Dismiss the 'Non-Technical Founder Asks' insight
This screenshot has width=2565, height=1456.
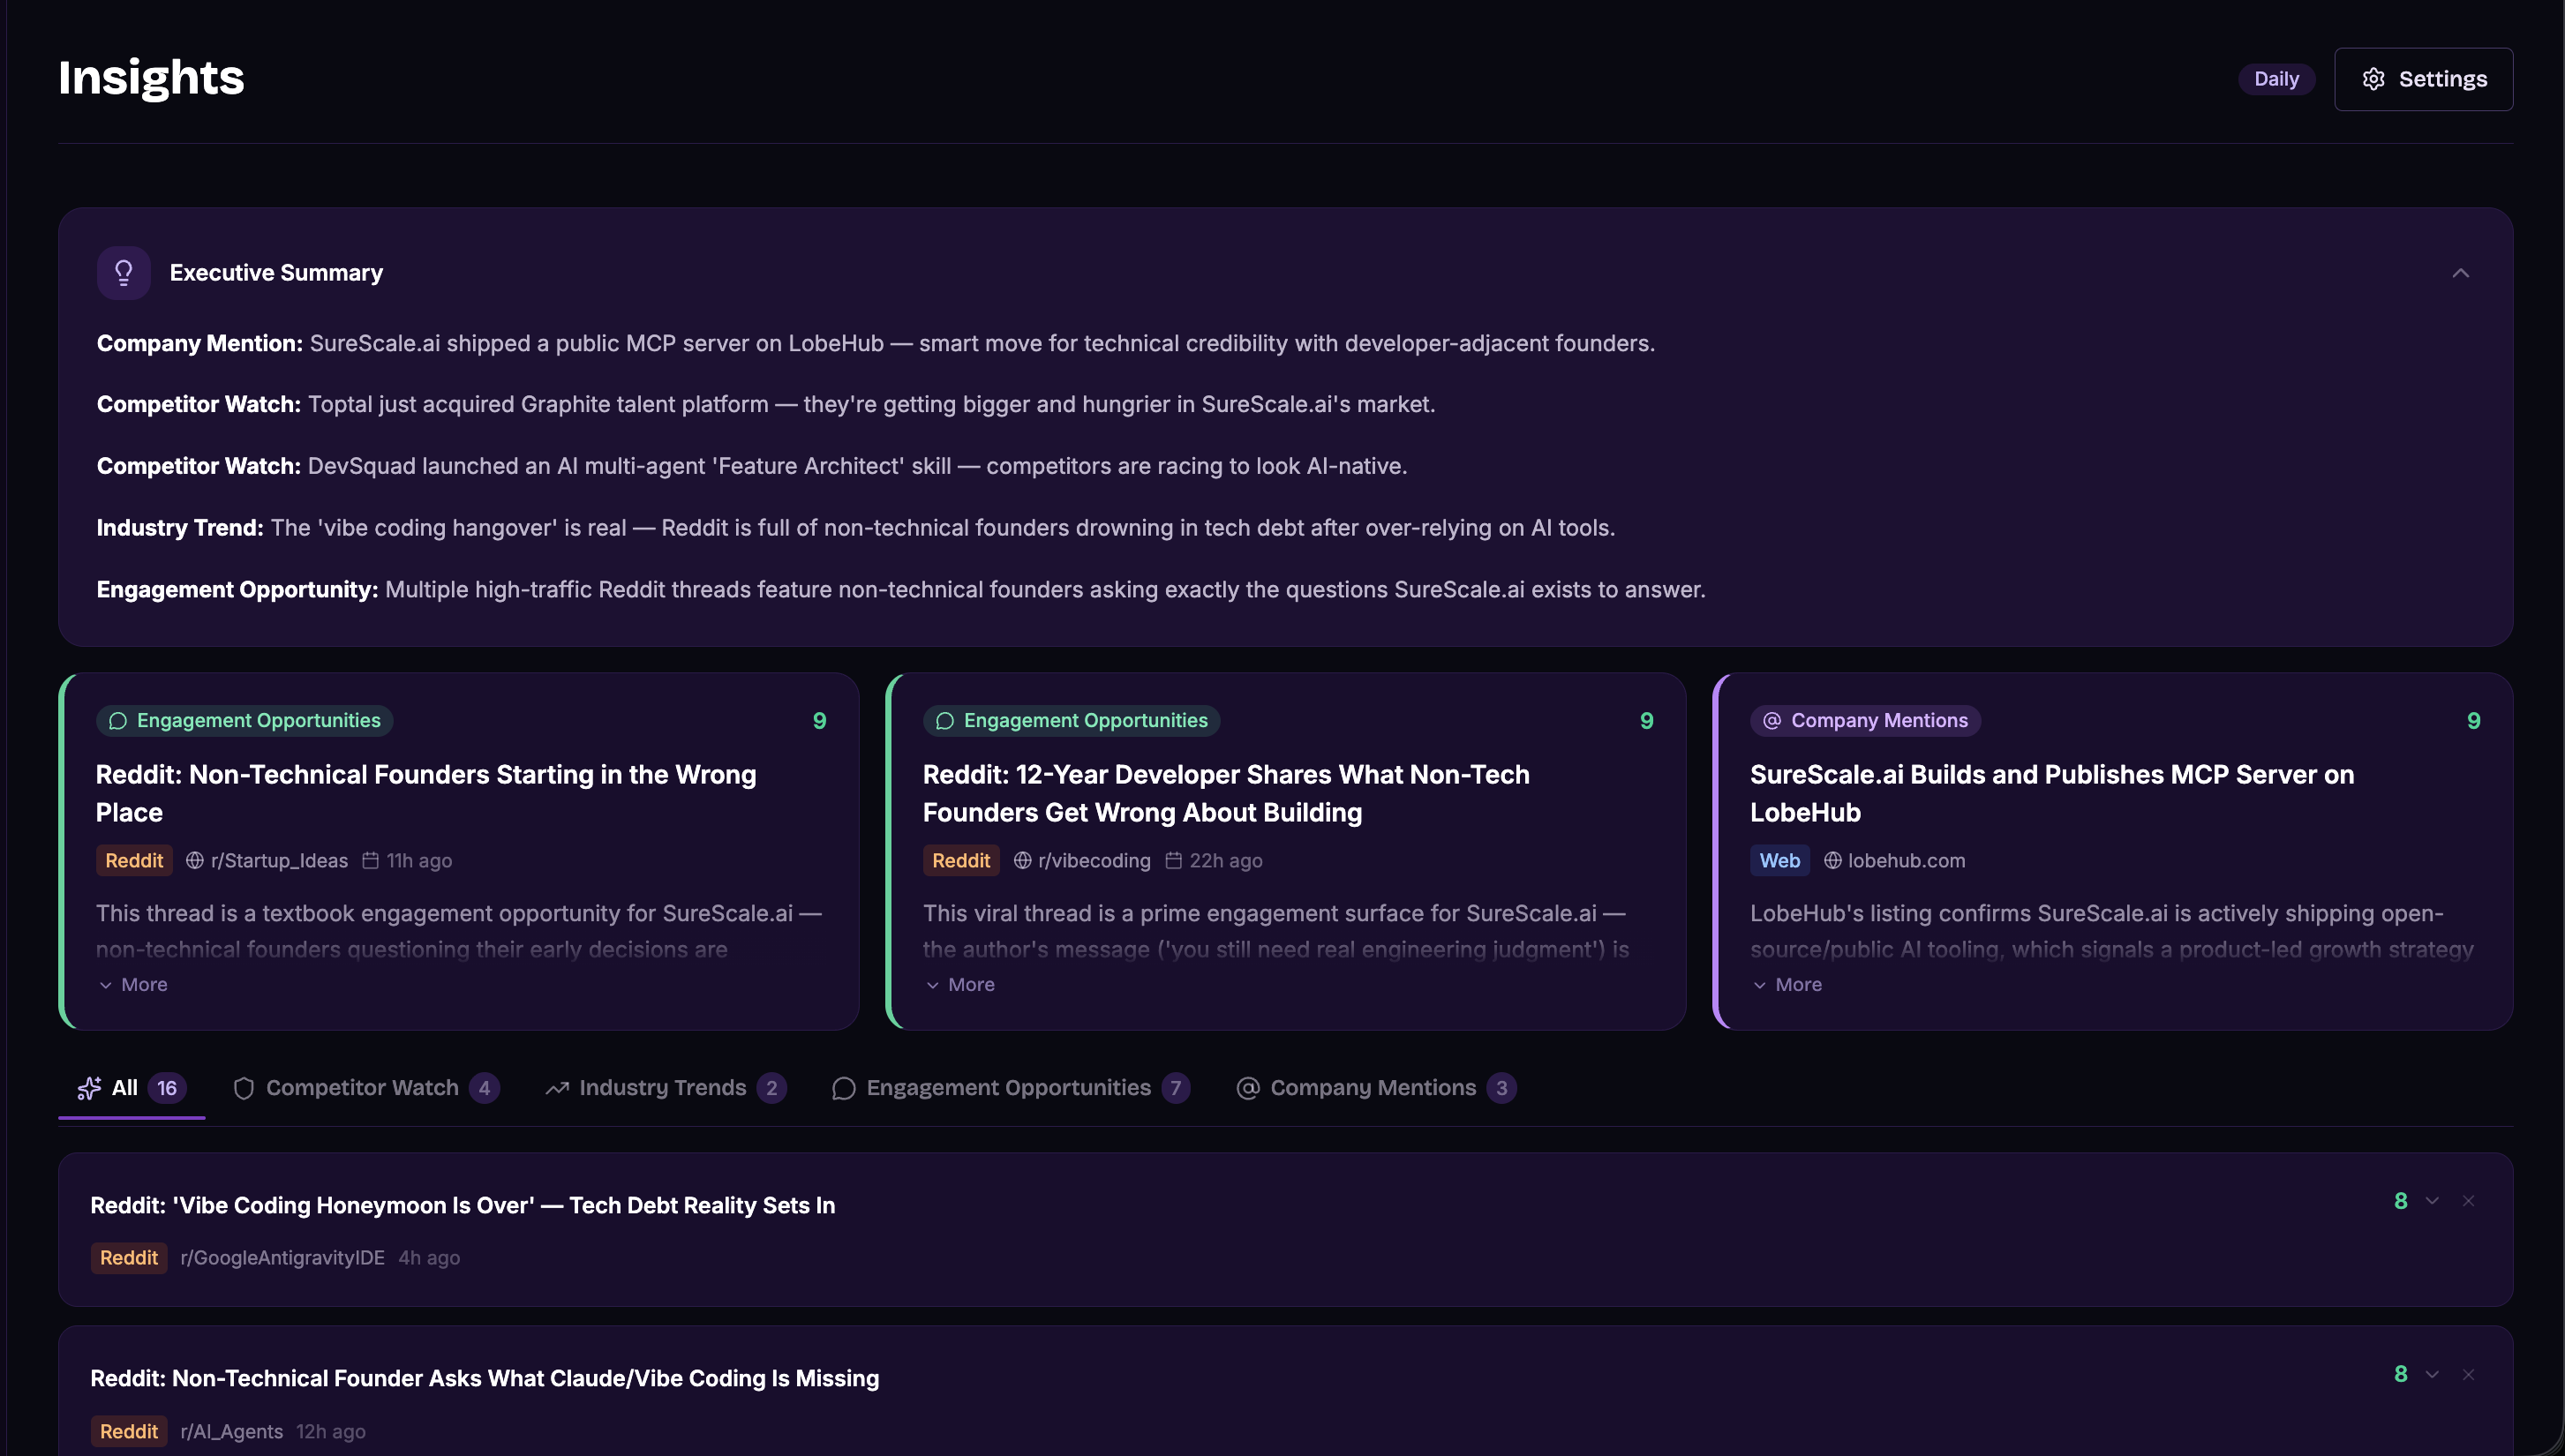click(x=2469, y=1375)
